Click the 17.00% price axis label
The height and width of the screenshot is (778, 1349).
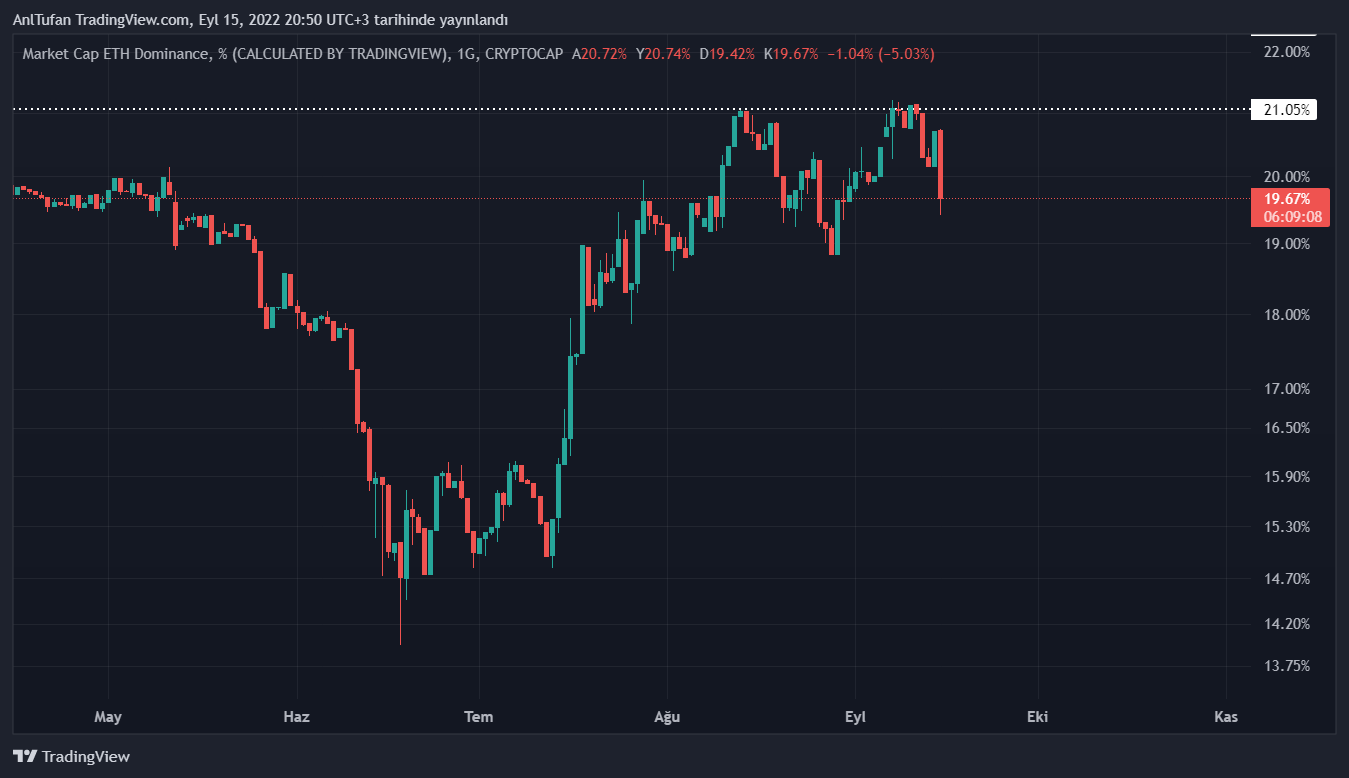(1285, 389)
